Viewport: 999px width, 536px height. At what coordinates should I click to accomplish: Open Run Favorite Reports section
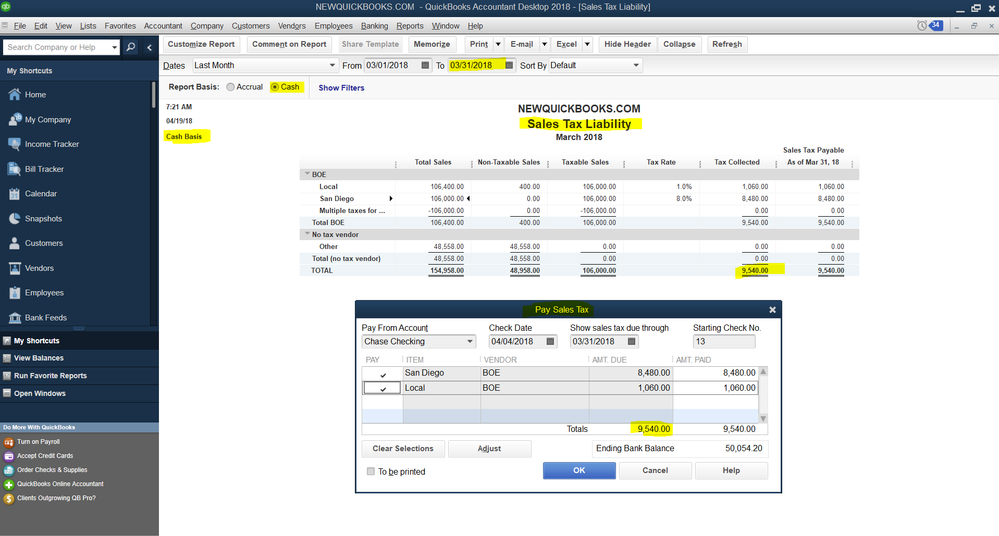pos(50,376)
